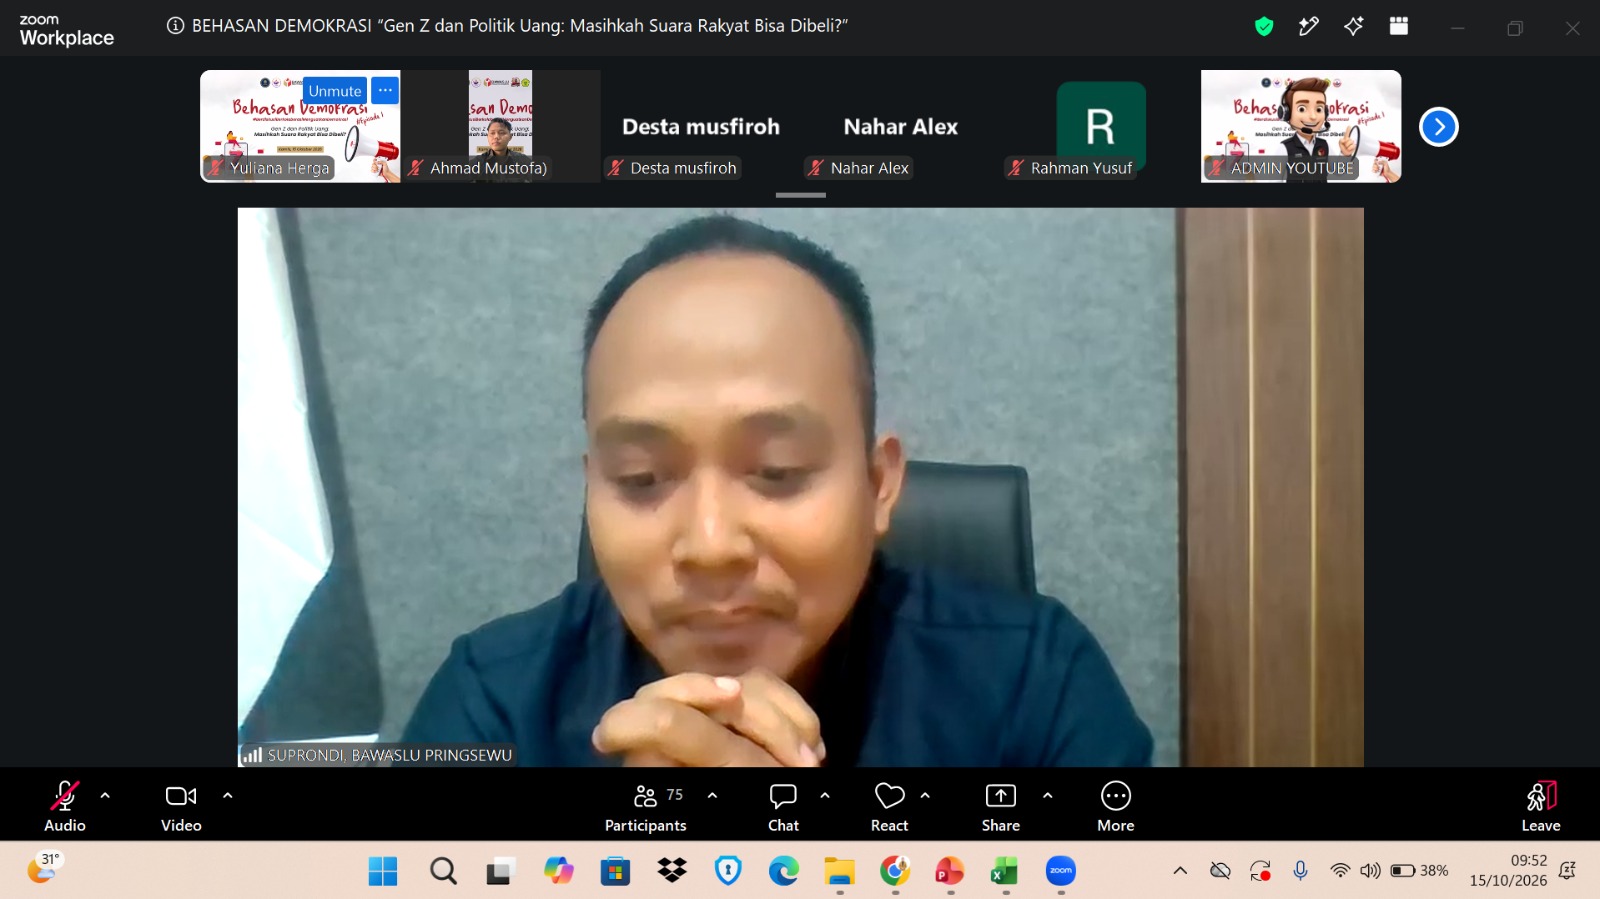Open the clock showing 09:52
The image size is (1600, 899).
point(1508,870)
